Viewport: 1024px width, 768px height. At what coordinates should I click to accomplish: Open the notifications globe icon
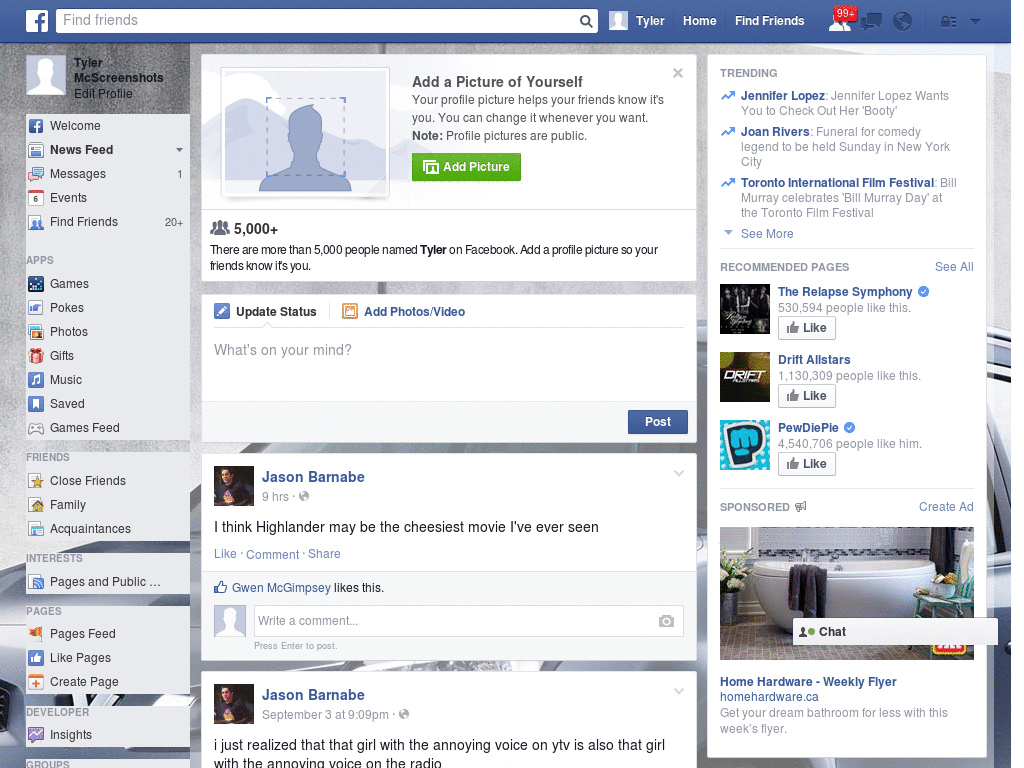pyautogui.click(x=903, y=22)
